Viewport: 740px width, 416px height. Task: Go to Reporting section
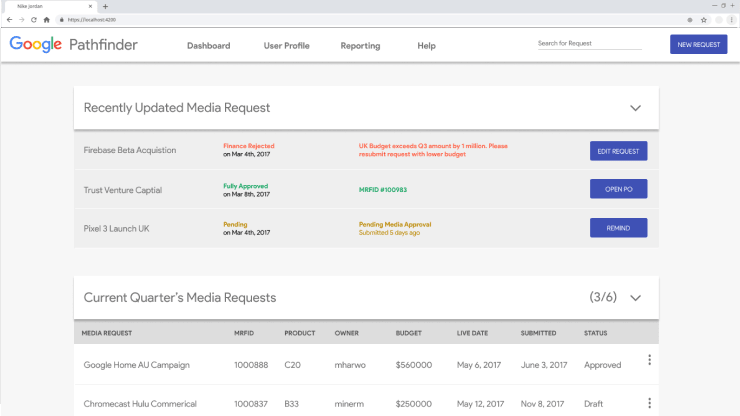pos(360,46)
